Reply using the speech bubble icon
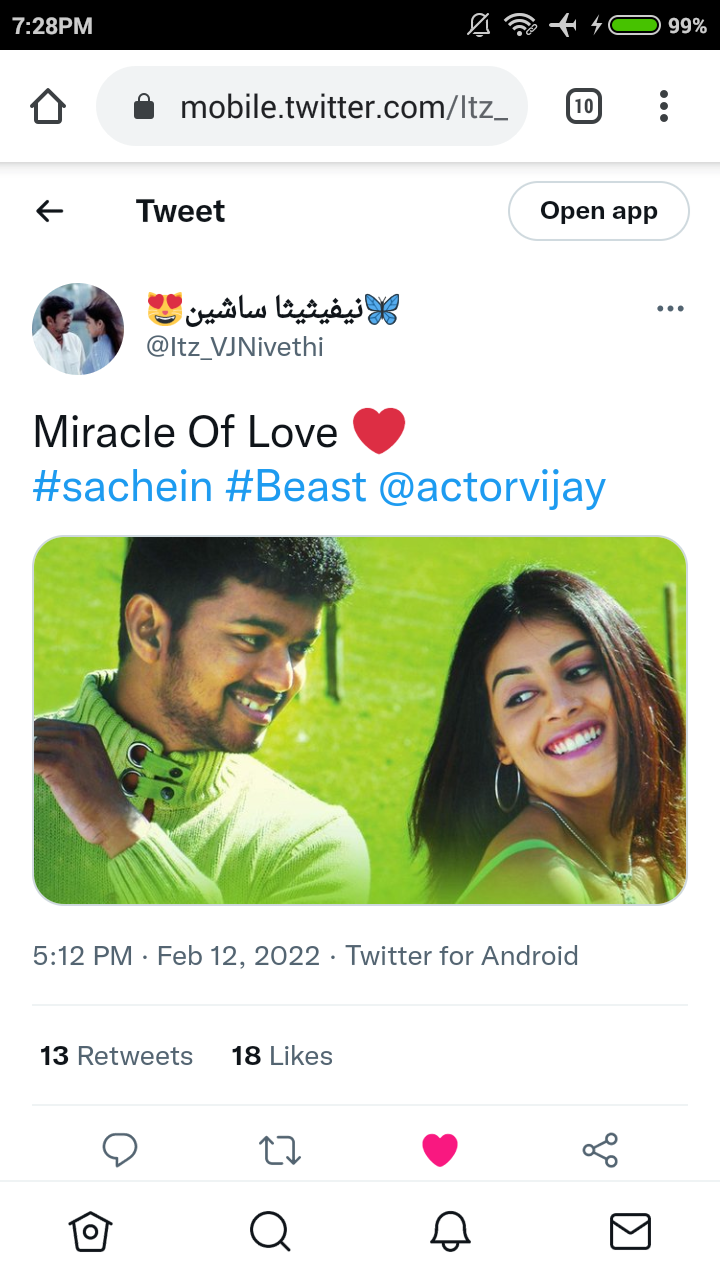 coord(120,1150)
